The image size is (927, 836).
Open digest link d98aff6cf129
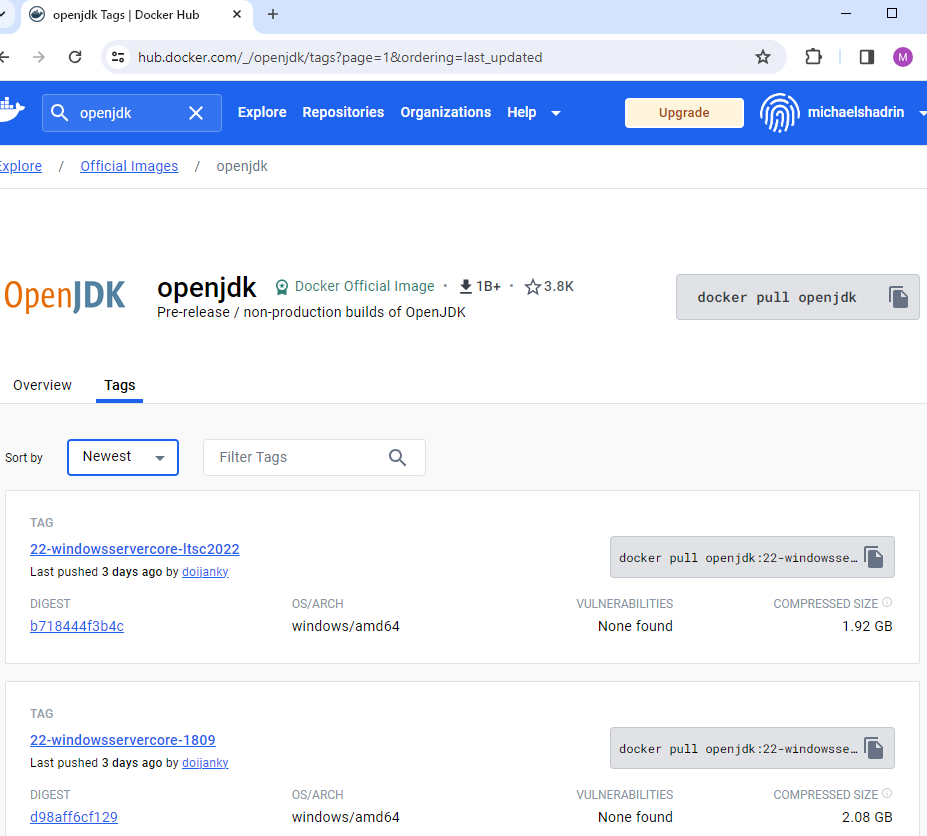click(x=74, y=816)
